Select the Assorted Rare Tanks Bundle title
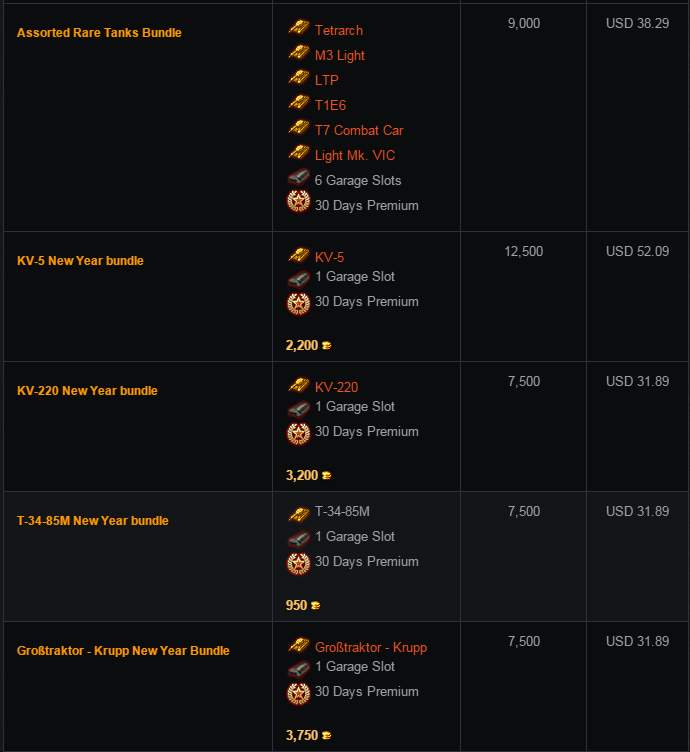The width and height of the screenshot is (690, 752). pyautogui.click(x=99, y=33)
